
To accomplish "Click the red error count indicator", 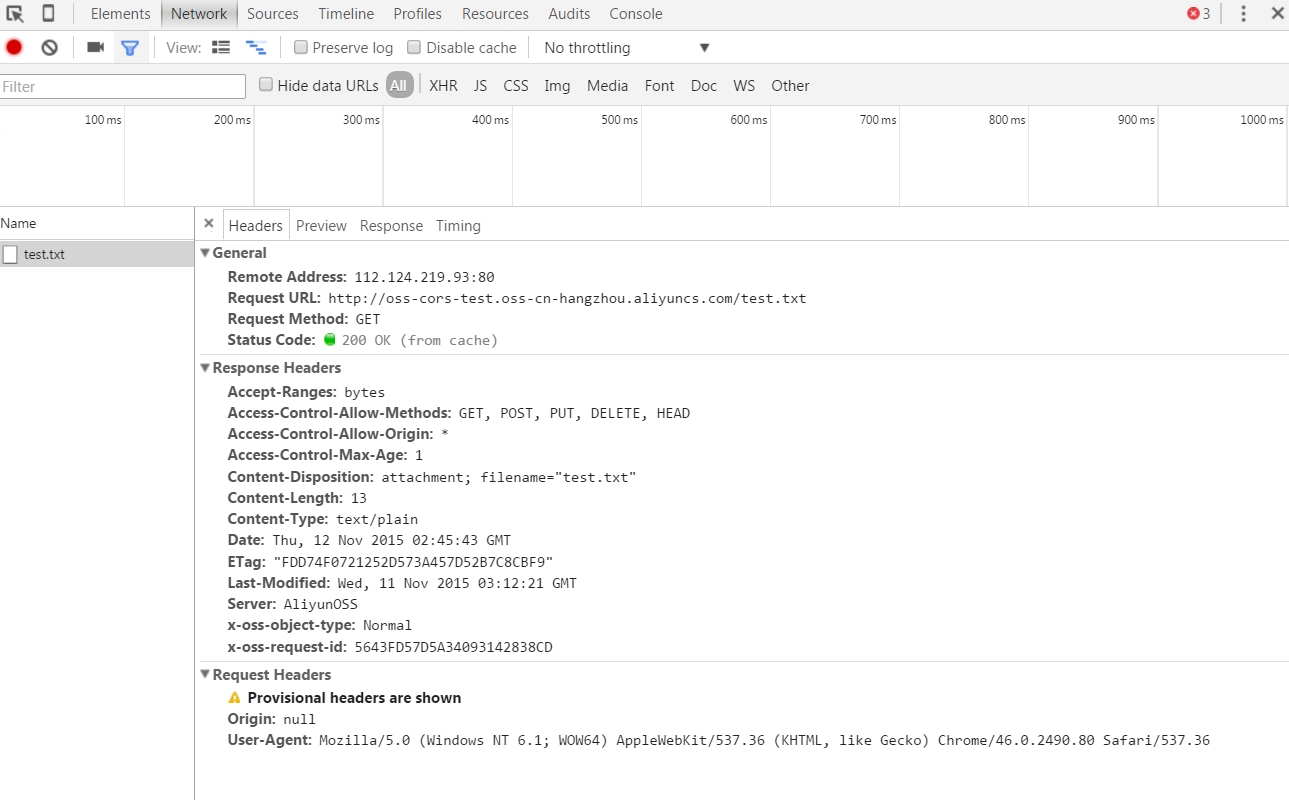I will (x=1198, y=14).
